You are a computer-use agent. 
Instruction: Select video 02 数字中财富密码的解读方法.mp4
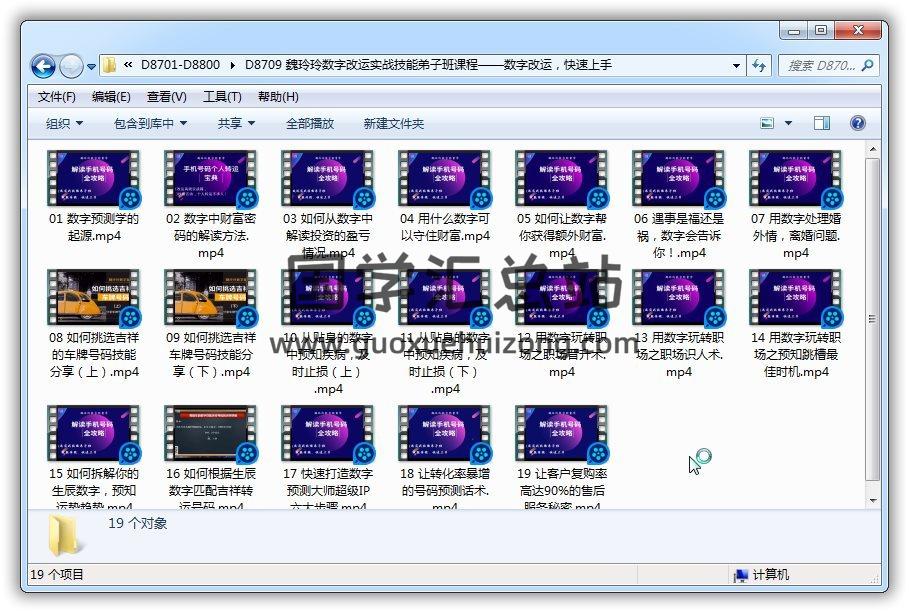(210, 205)
